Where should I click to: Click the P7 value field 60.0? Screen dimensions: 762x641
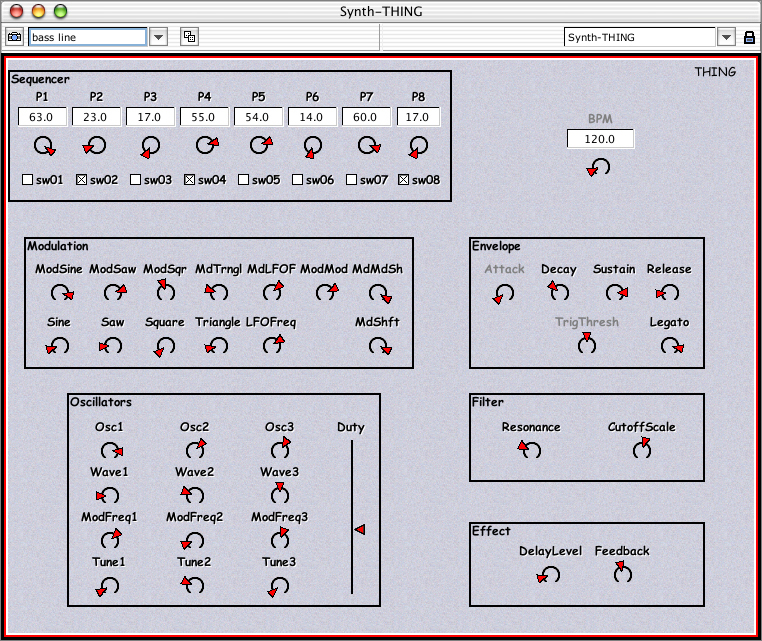[366, 117]
